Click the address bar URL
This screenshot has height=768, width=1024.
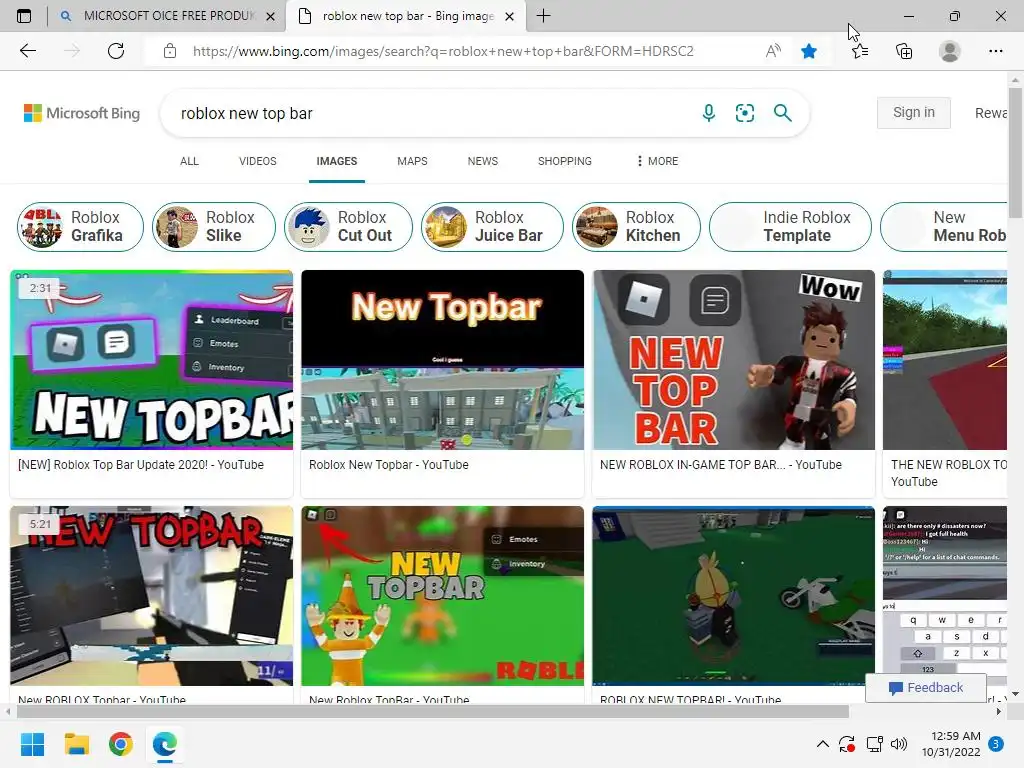point(443,51)
